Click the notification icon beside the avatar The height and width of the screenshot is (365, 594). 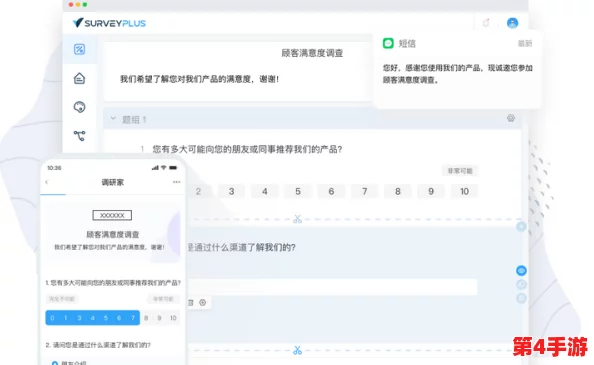tap(486, 23)
